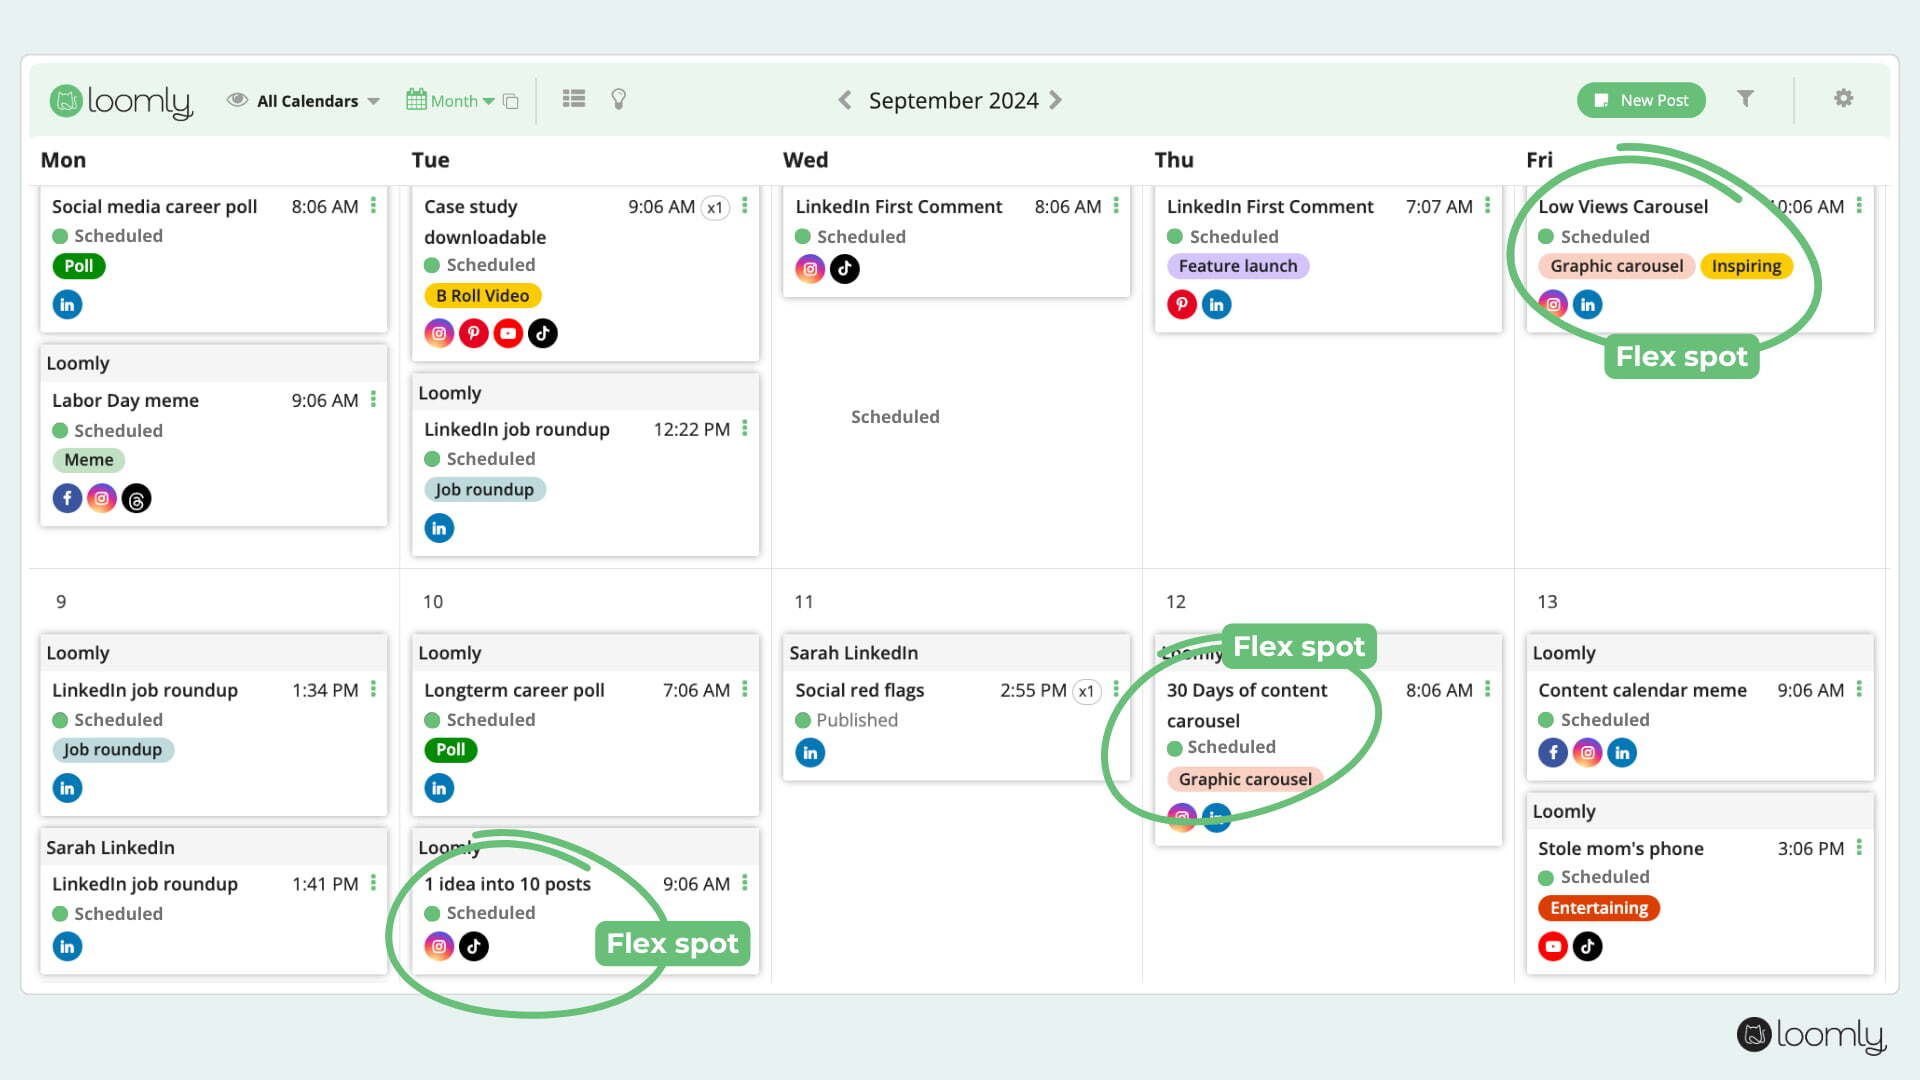
Task: Toggle the light bulb inspiration icon
Action: 618,99
